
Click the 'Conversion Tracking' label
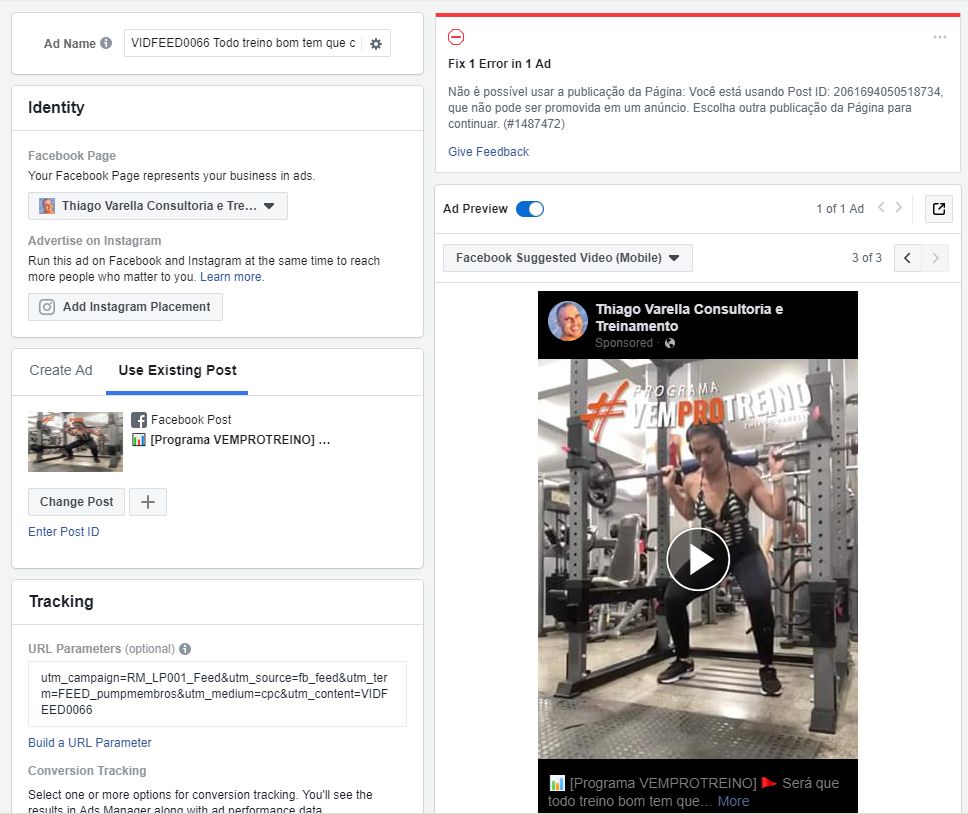pyautogui.click(x=87, y=771)
